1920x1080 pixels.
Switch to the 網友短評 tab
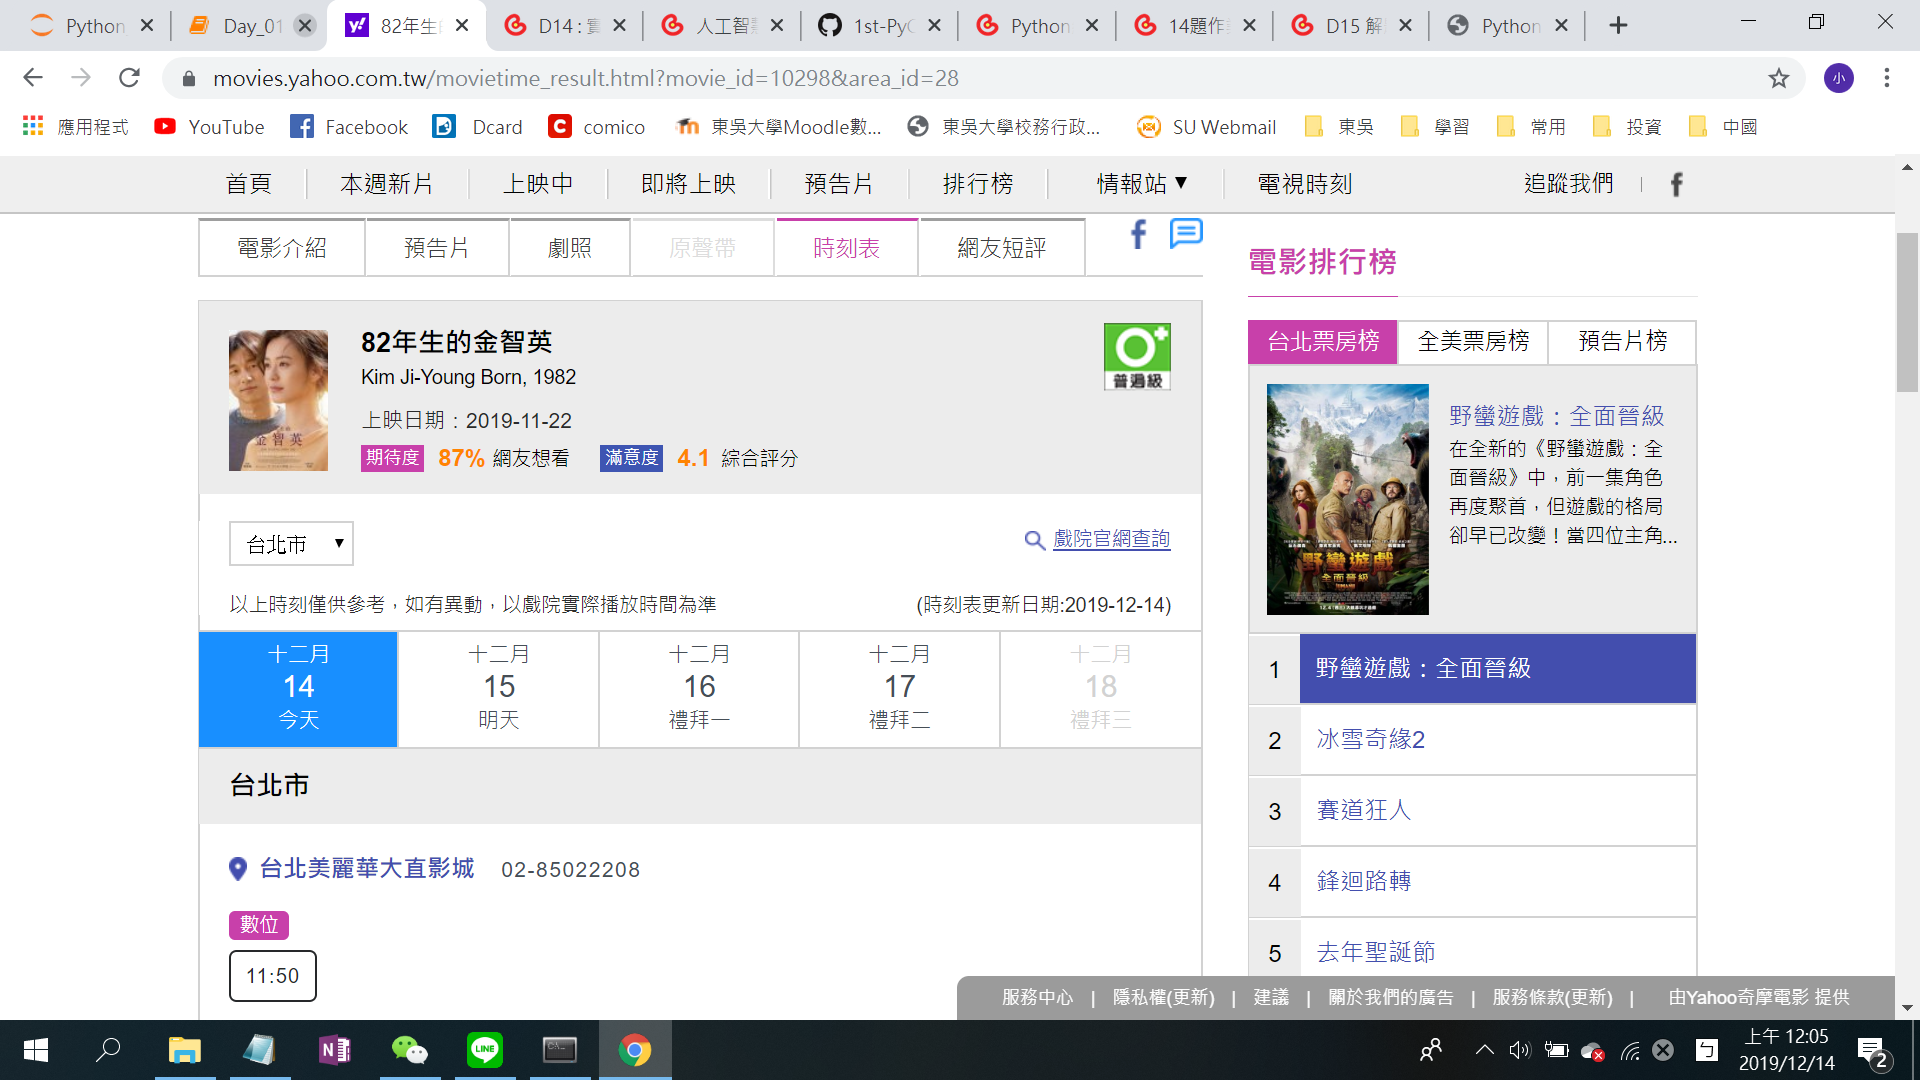(x=1002, y=248)
